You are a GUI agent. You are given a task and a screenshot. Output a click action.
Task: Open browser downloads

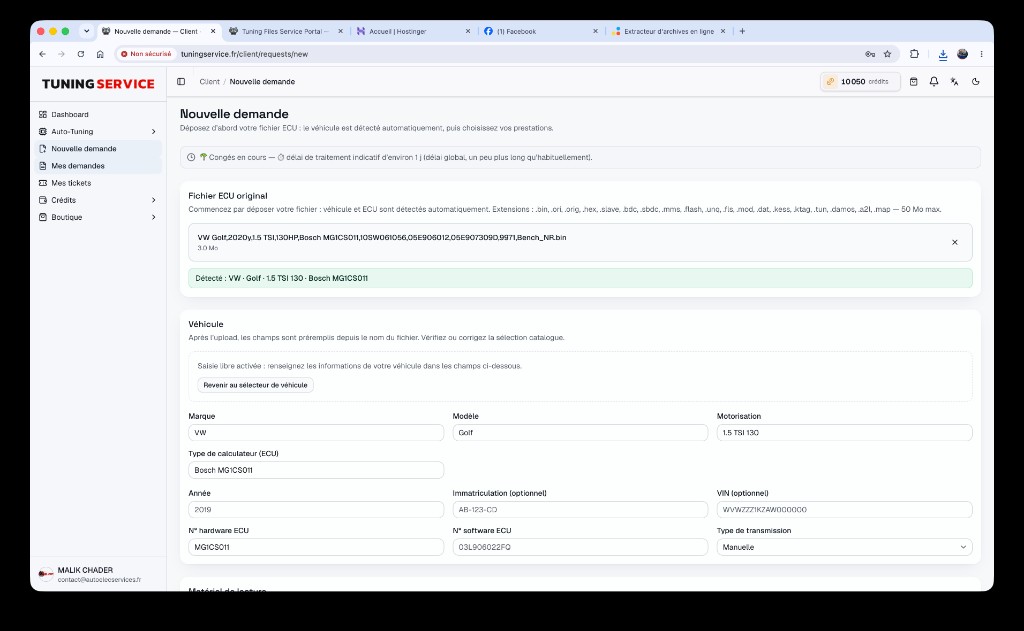[942, 54]
